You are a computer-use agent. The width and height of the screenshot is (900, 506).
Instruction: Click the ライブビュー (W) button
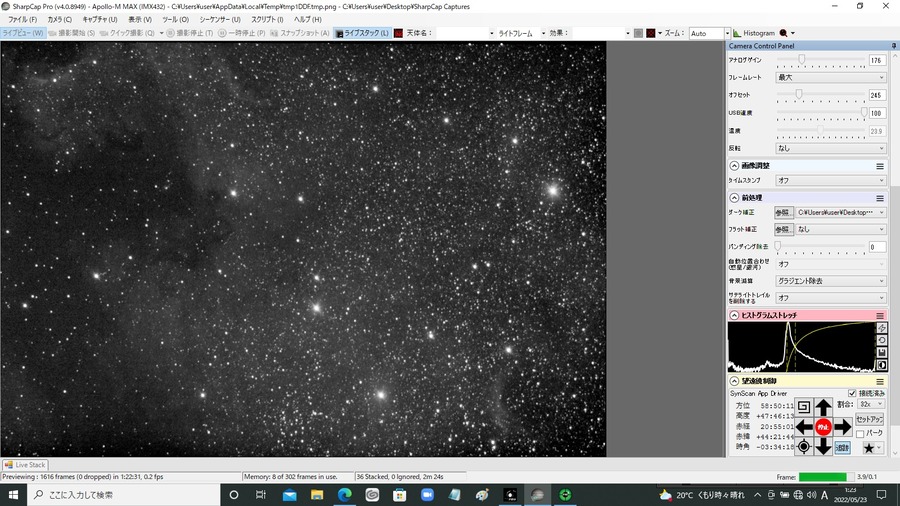tap(22, 33)
